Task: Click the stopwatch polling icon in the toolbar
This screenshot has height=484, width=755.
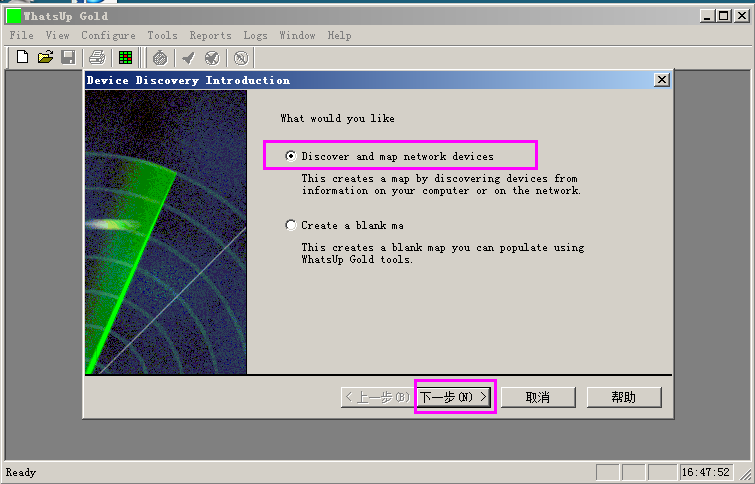Action: 160,58
